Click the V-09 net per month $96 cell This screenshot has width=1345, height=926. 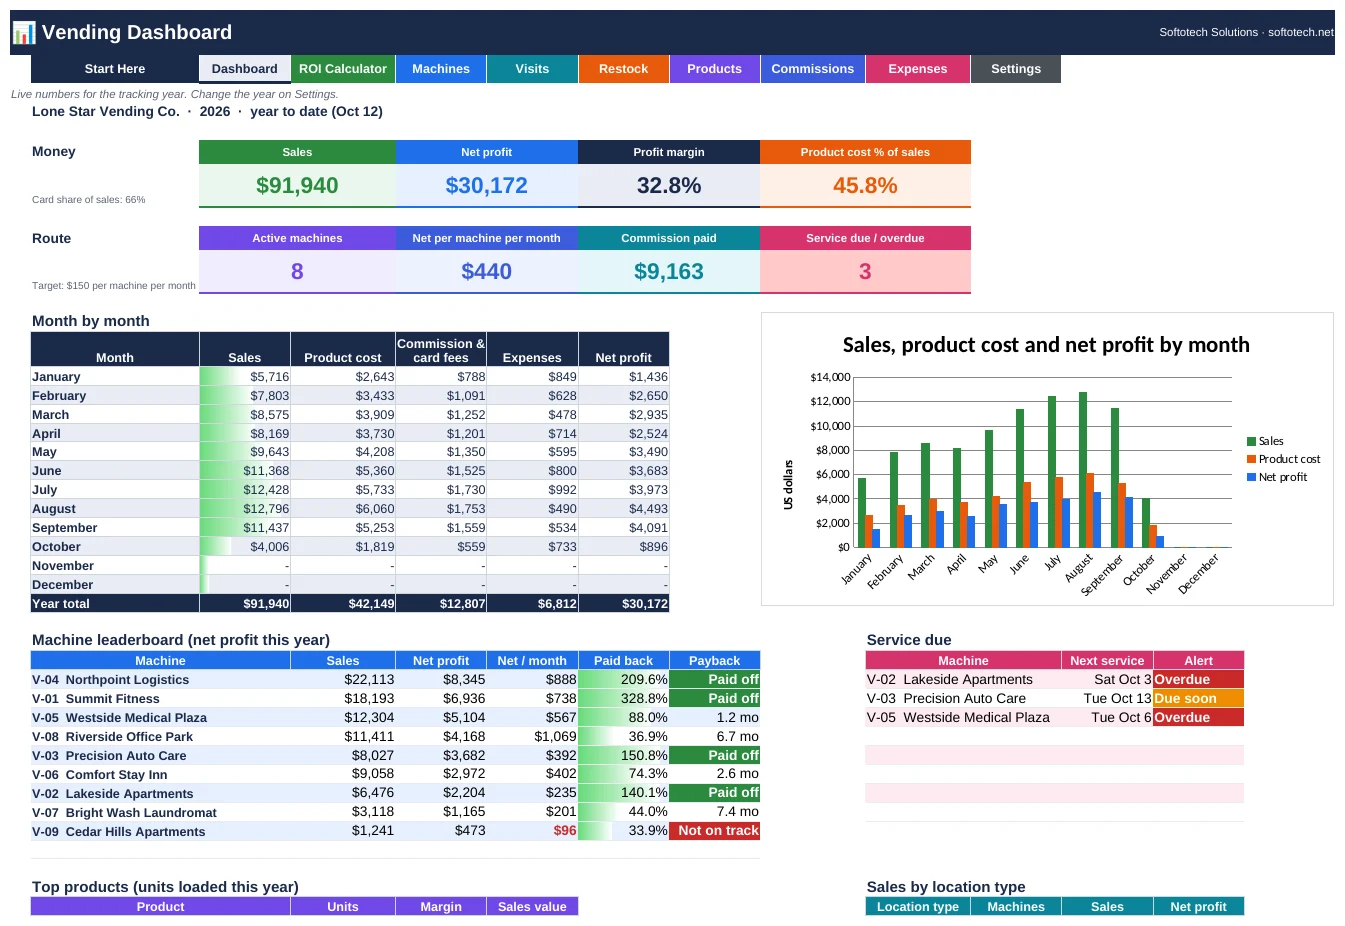(x=532, y=831)
